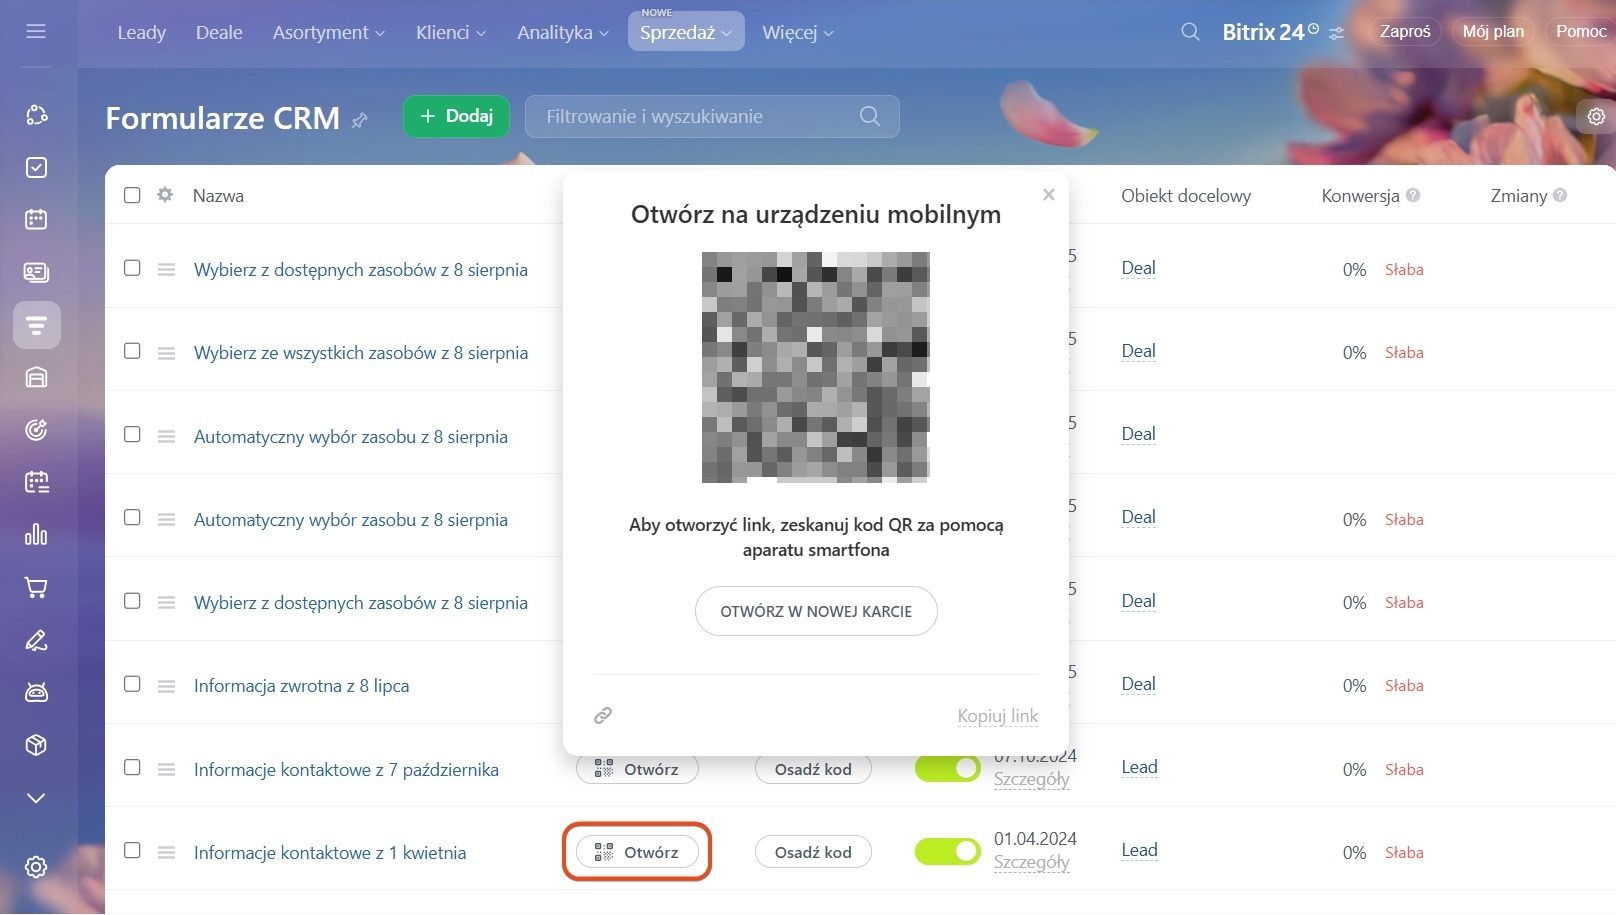Go to the Leady tab
This screenshot has width=1616, height=915.
(142, 32)
